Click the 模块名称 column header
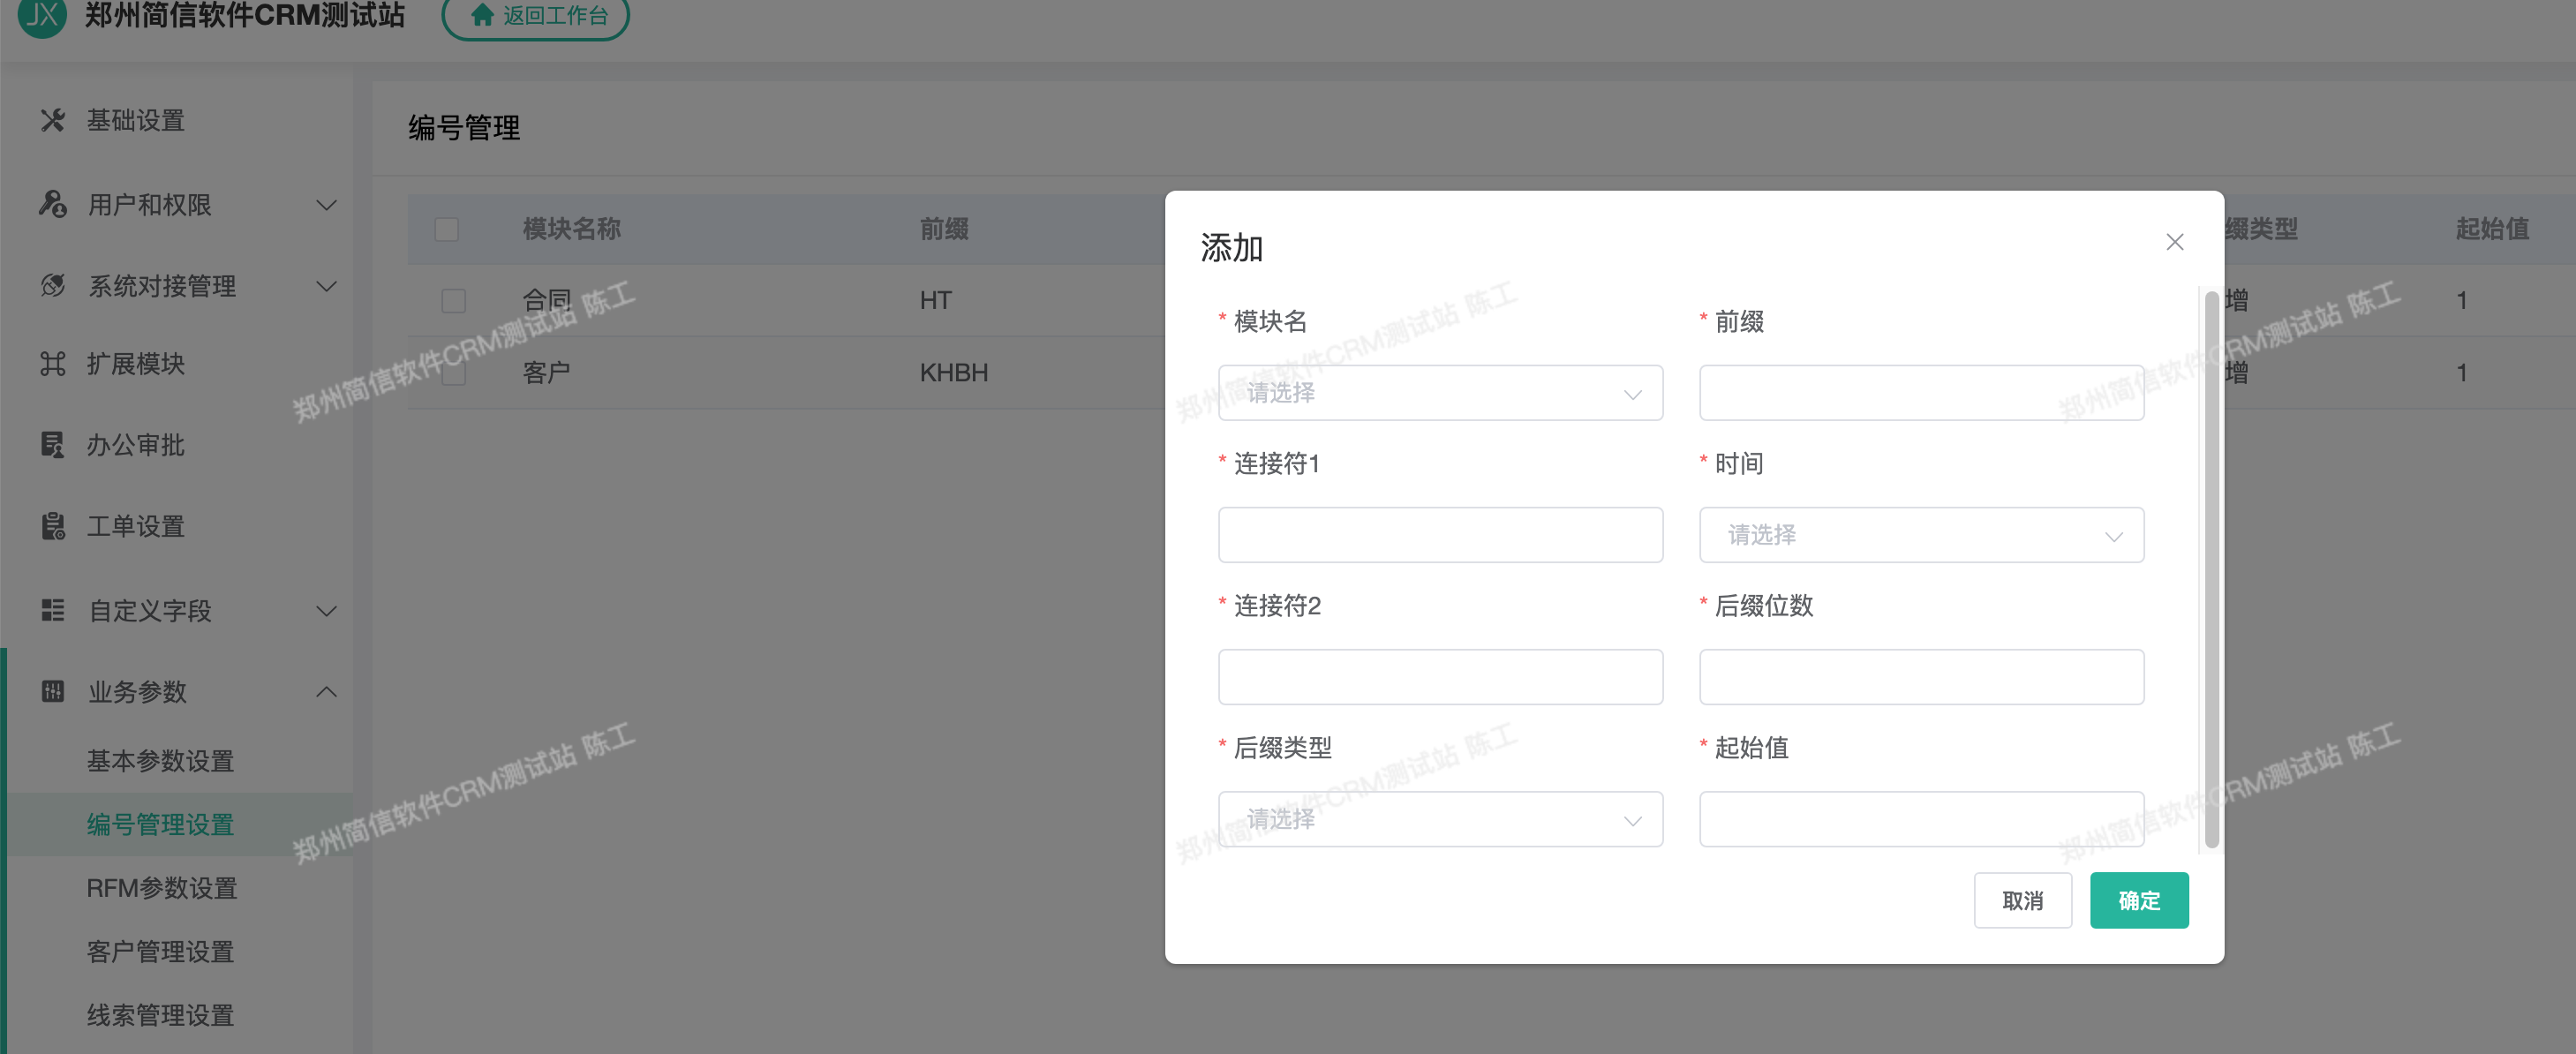 coord(572,229)
